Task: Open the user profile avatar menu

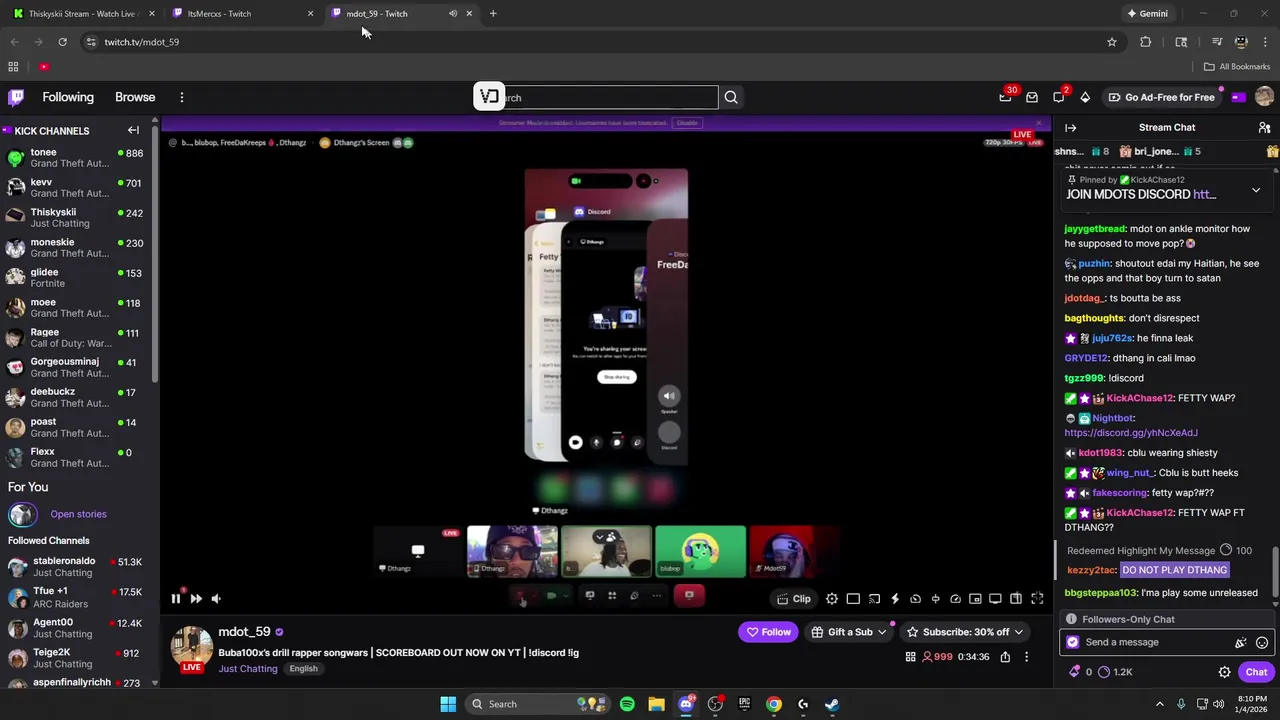Action: [1264, 97]
